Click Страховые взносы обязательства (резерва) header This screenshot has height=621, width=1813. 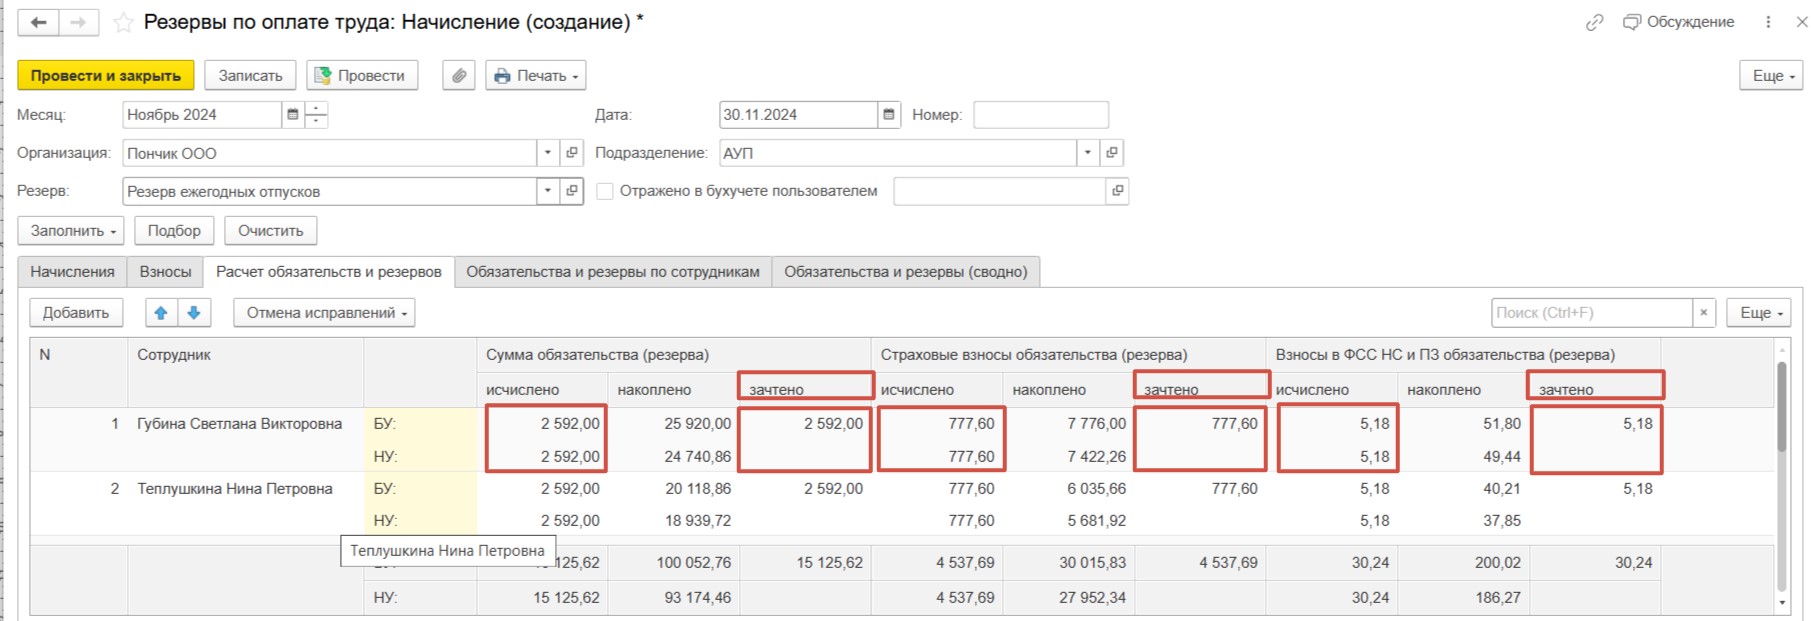[x=1034, y=355]
